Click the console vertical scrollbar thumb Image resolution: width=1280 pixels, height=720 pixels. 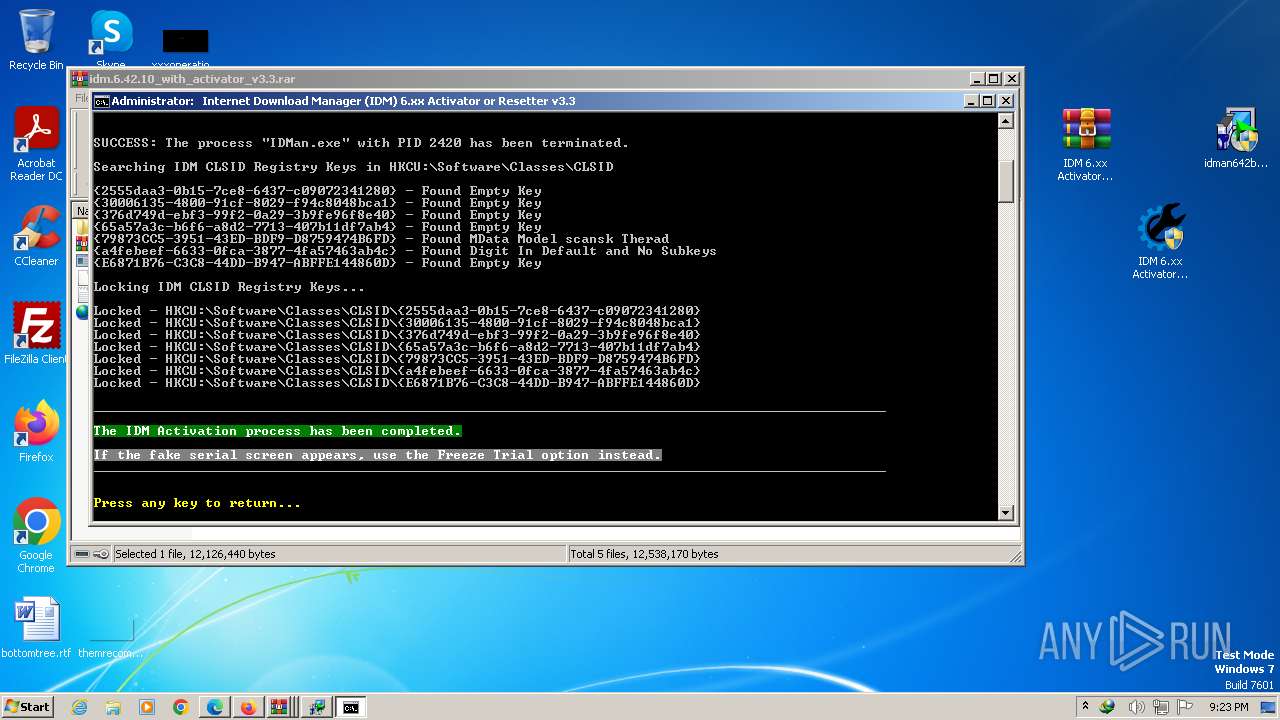(x=1006, y=181)
